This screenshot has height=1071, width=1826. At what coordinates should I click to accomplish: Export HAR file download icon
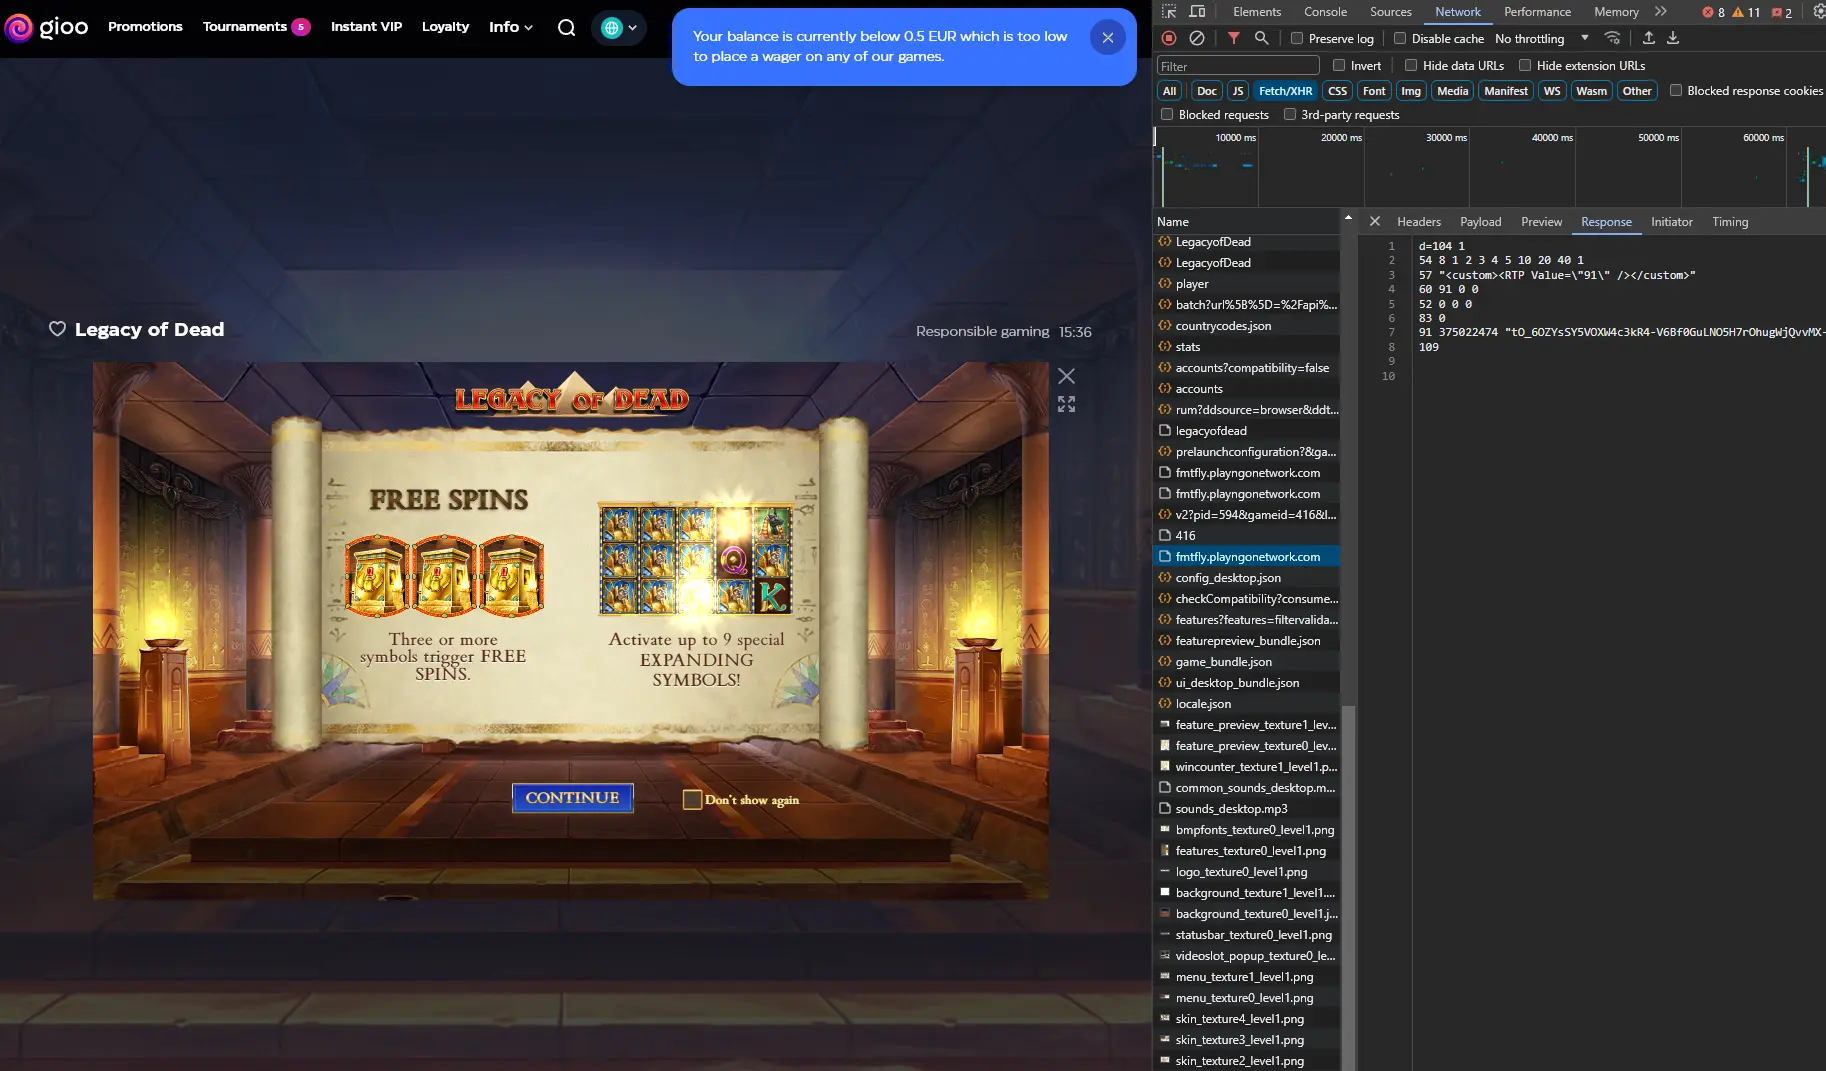(1673, 38)
